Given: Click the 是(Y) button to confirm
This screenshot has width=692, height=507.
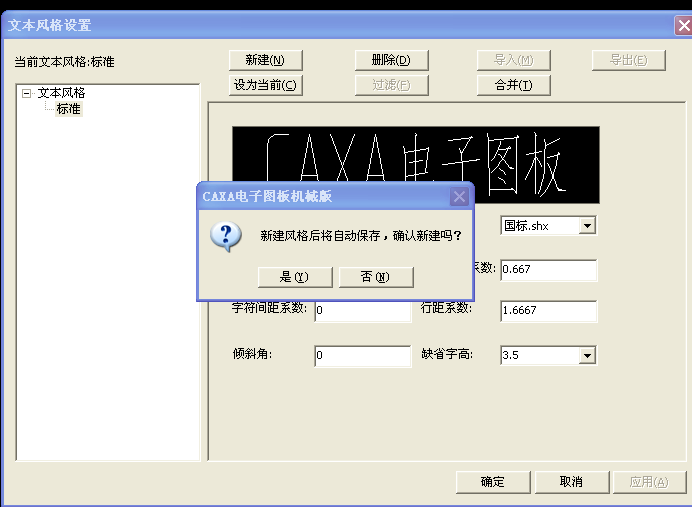Looking at the screenshot, I should coord(295,277).
